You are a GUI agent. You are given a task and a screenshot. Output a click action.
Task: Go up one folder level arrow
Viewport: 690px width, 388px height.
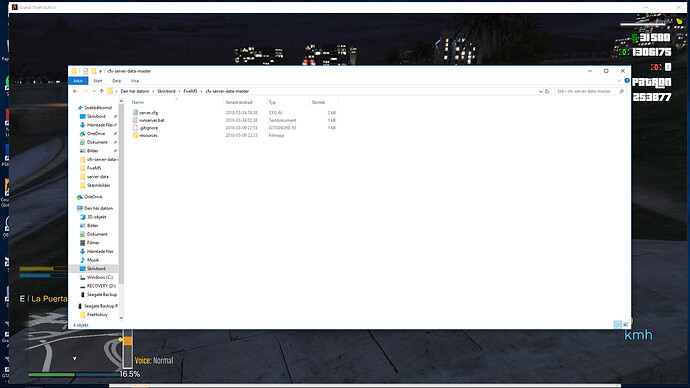click(102, 92)
